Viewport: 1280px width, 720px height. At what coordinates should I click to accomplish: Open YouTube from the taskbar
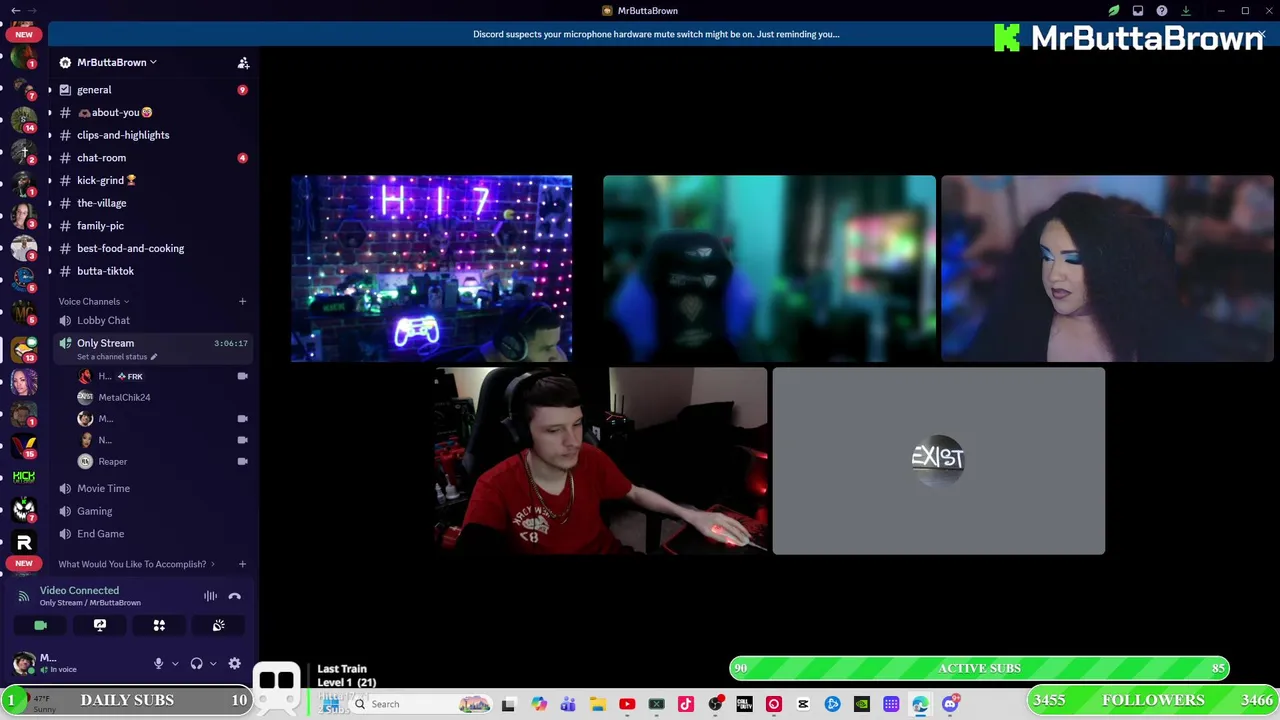click(x=627, y=704)
